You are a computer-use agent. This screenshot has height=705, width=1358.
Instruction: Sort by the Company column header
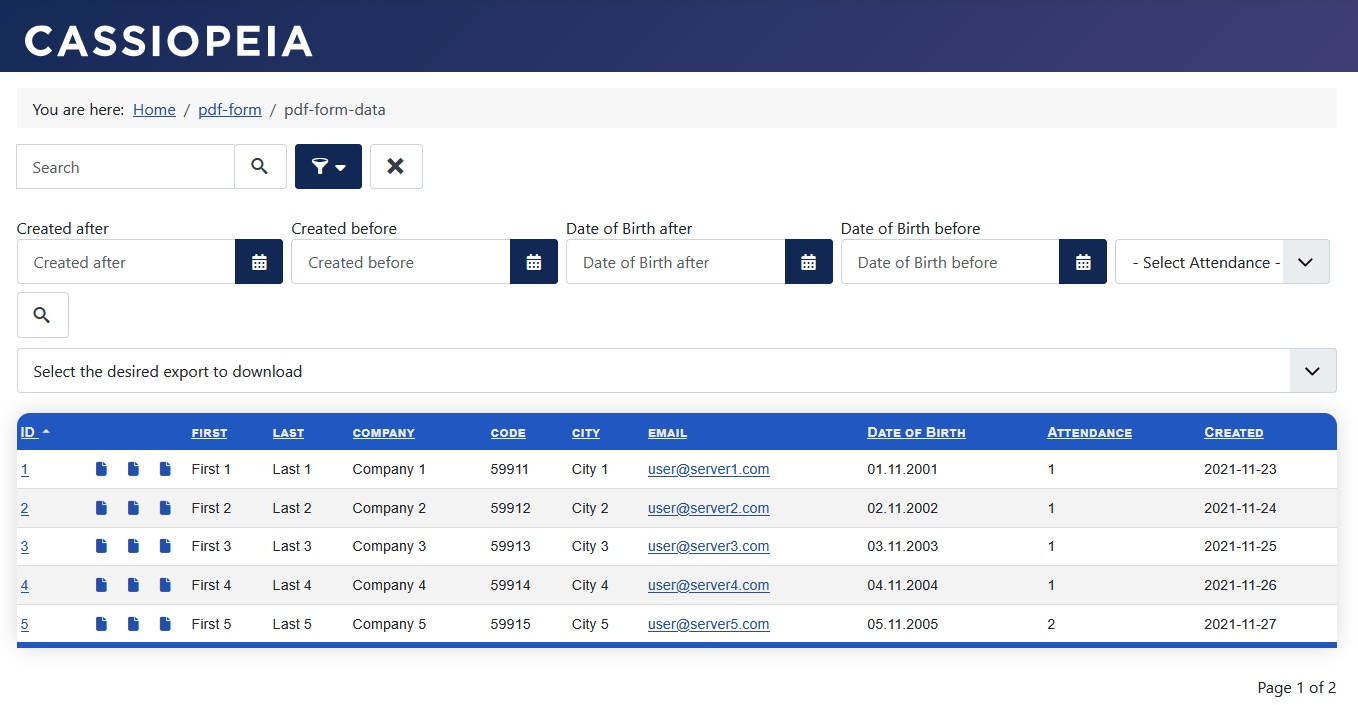tap(383, 433)
